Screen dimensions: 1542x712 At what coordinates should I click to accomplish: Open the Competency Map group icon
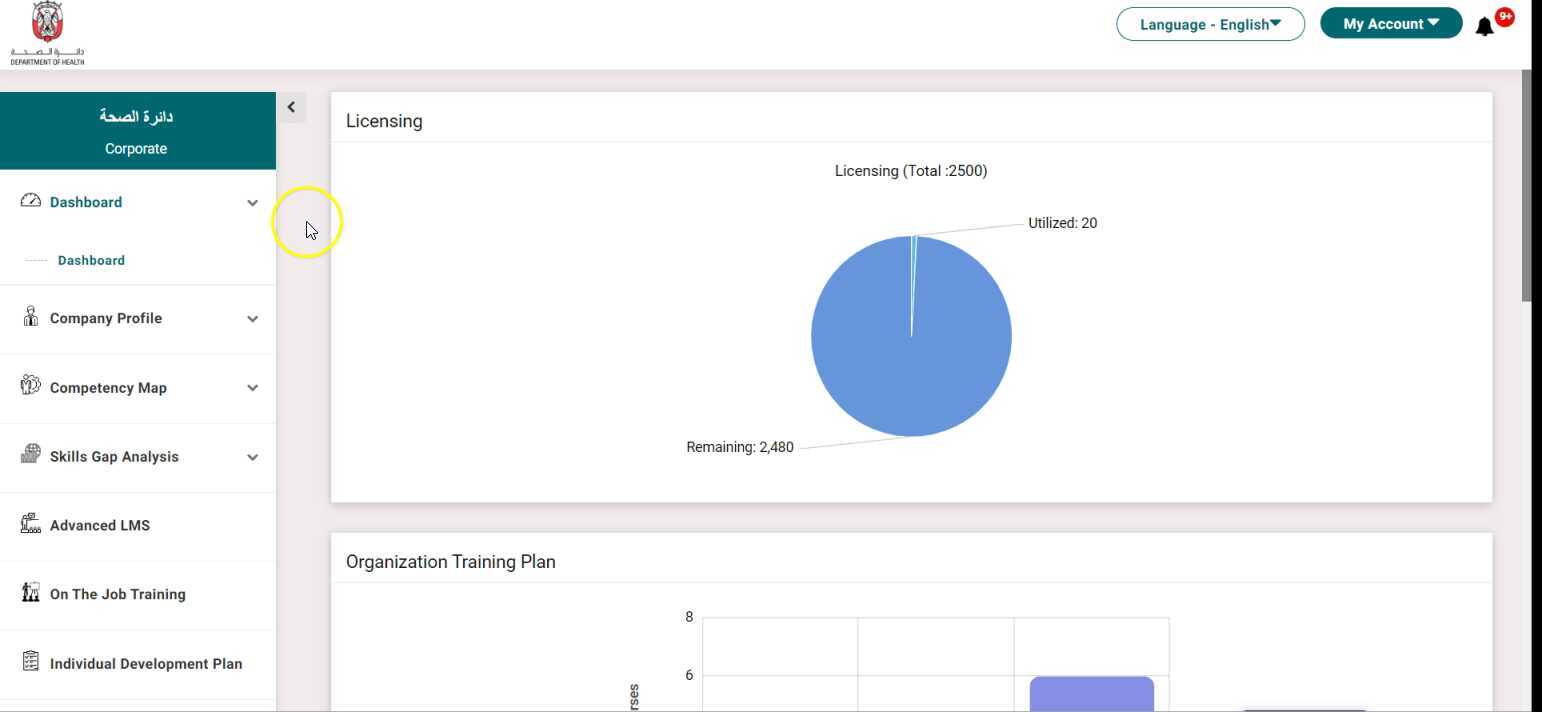[x=31, y=387]
